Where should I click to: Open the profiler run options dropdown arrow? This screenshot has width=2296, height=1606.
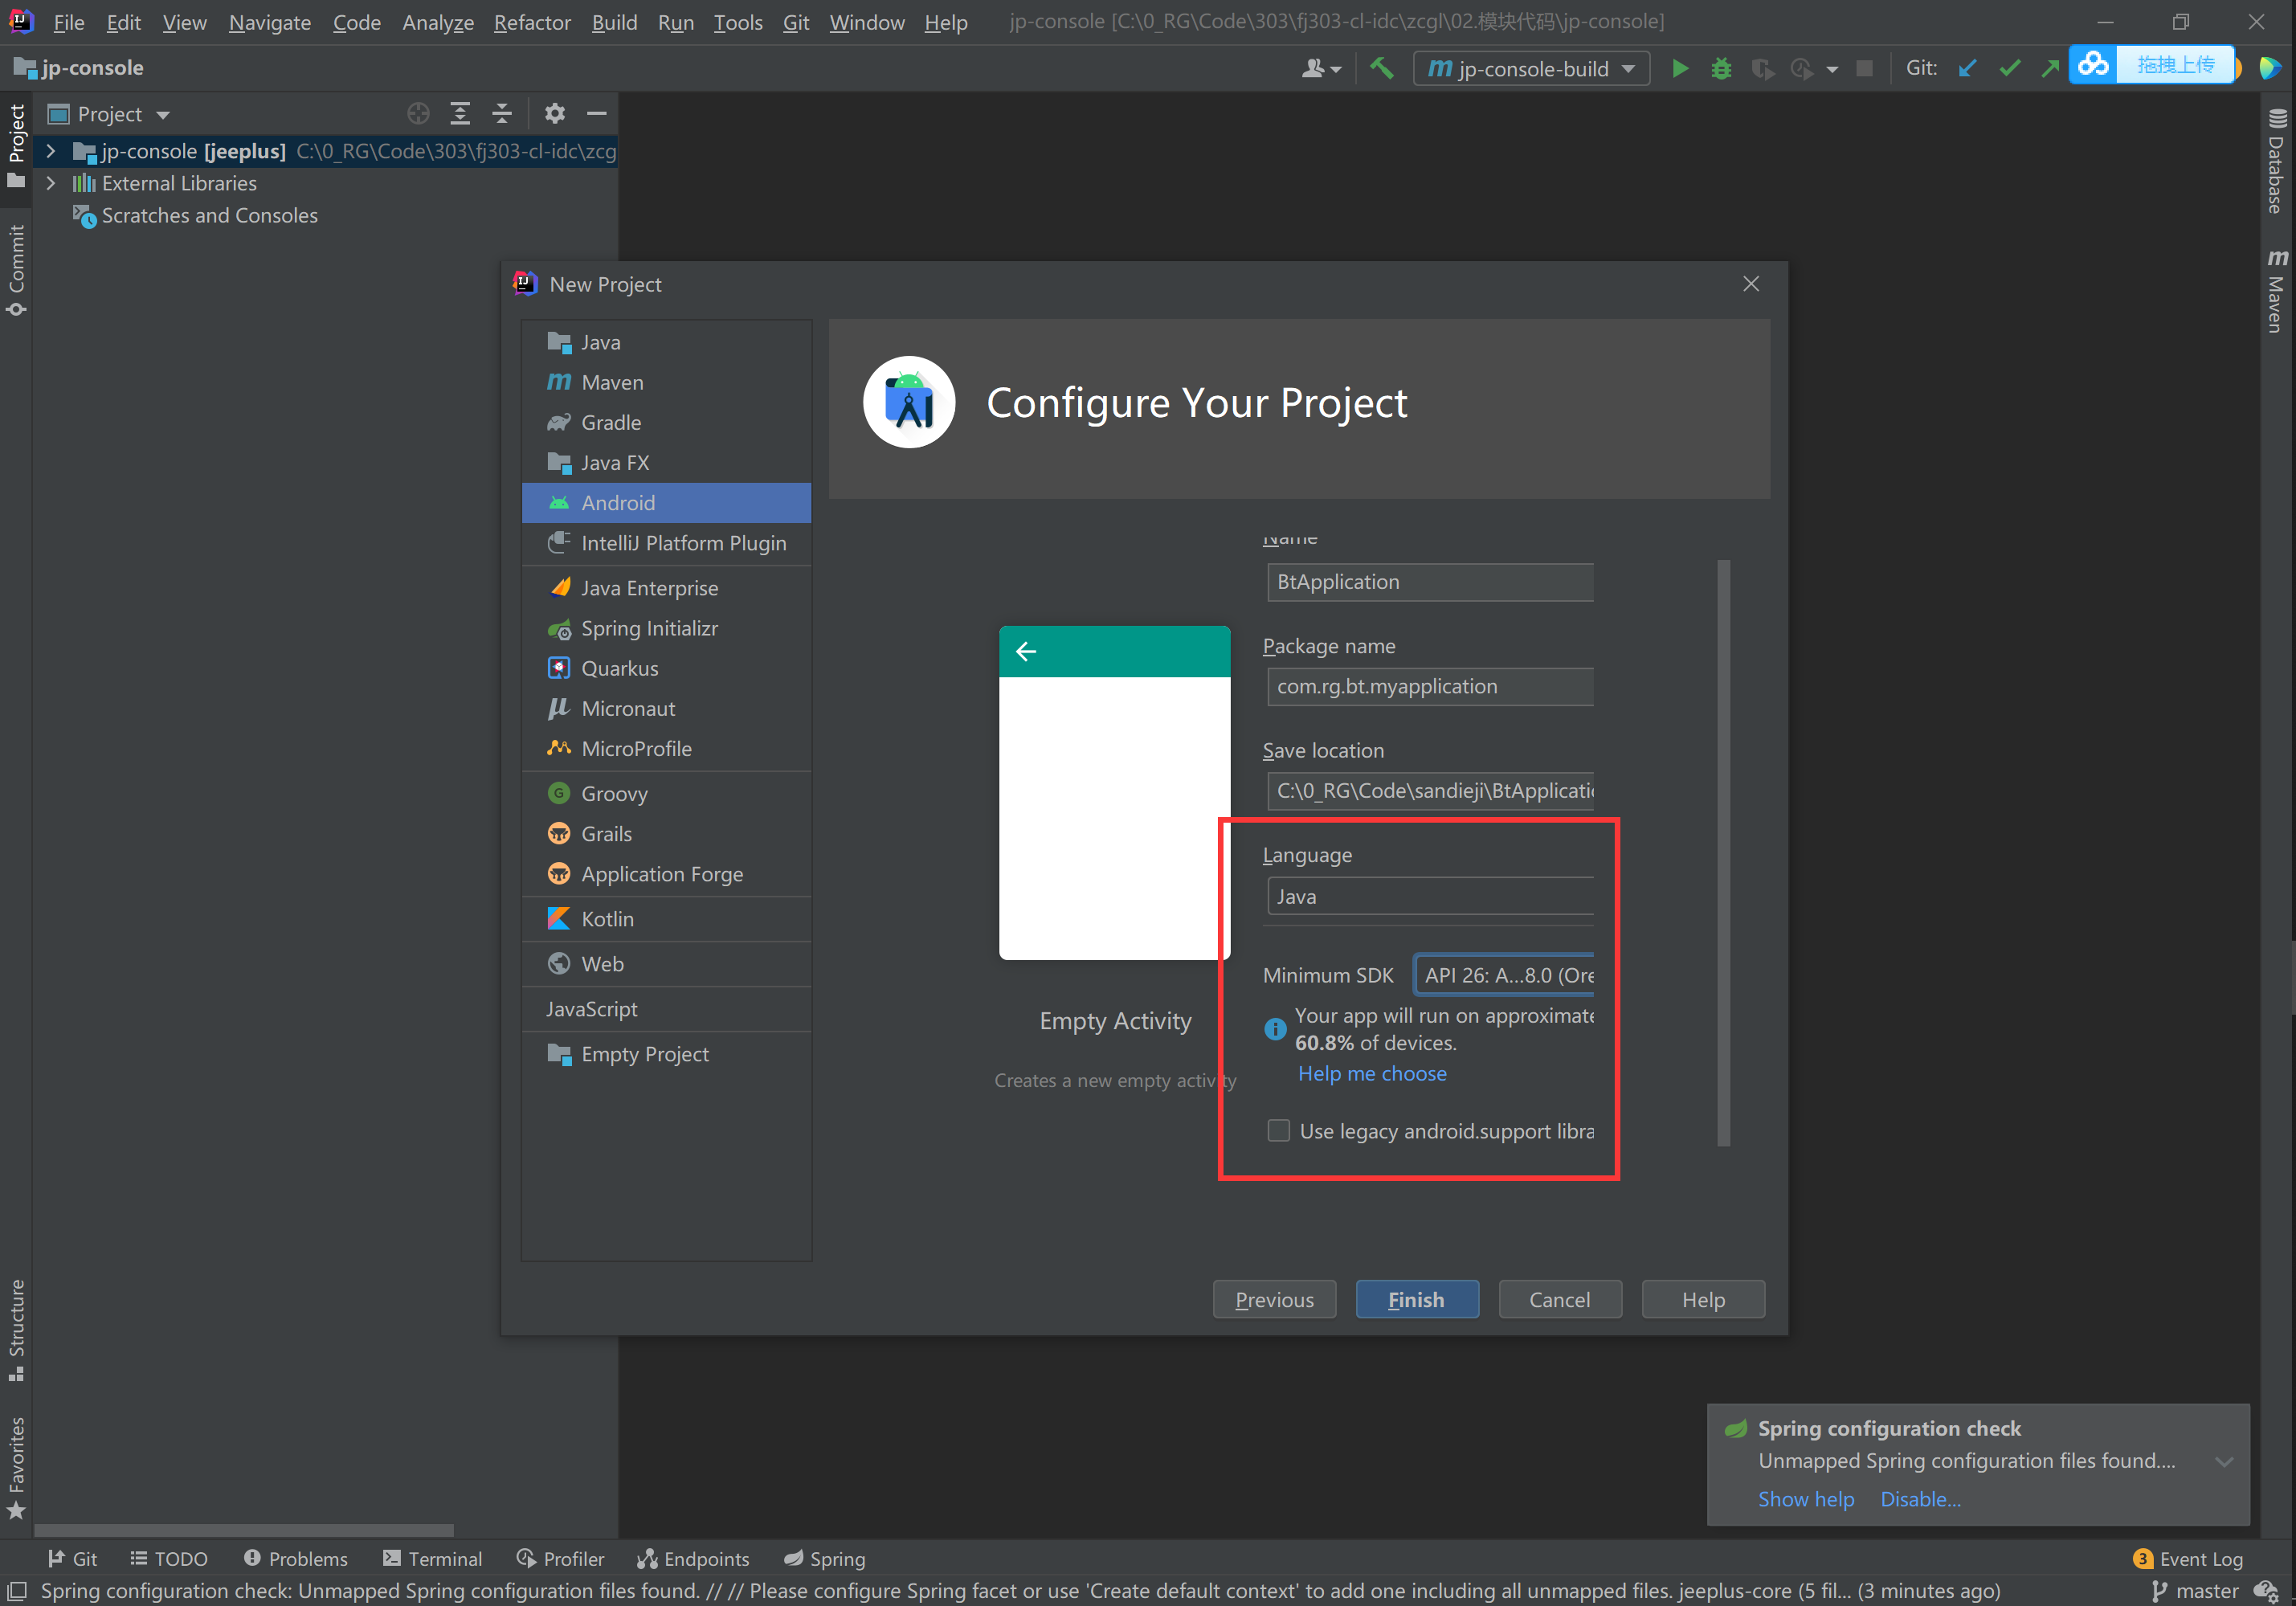pos(1832,69)
